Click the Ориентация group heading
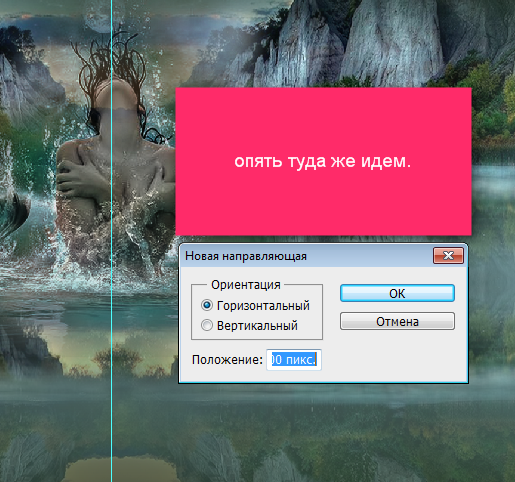The width and height of the screenshot is (515, 482). (246, 285)
